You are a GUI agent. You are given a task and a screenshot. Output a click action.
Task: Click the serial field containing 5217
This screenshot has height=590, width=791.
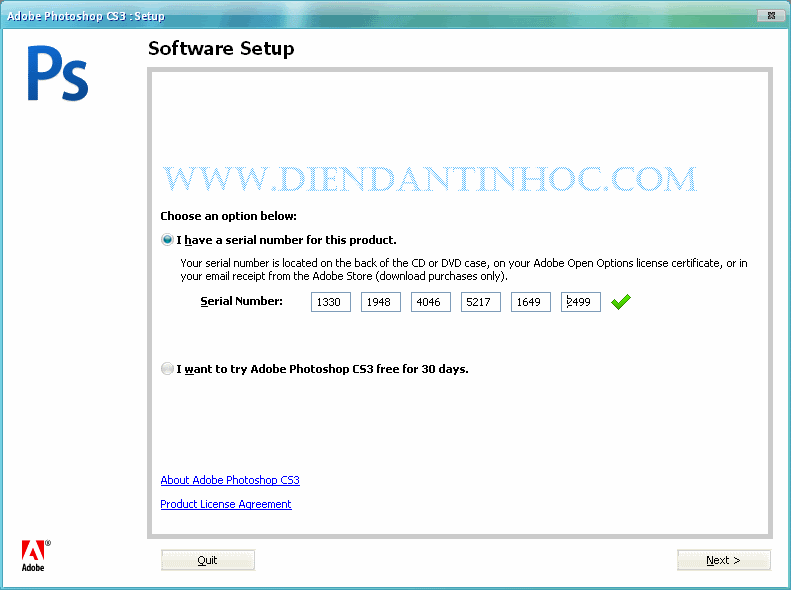(x=481, y=302)
